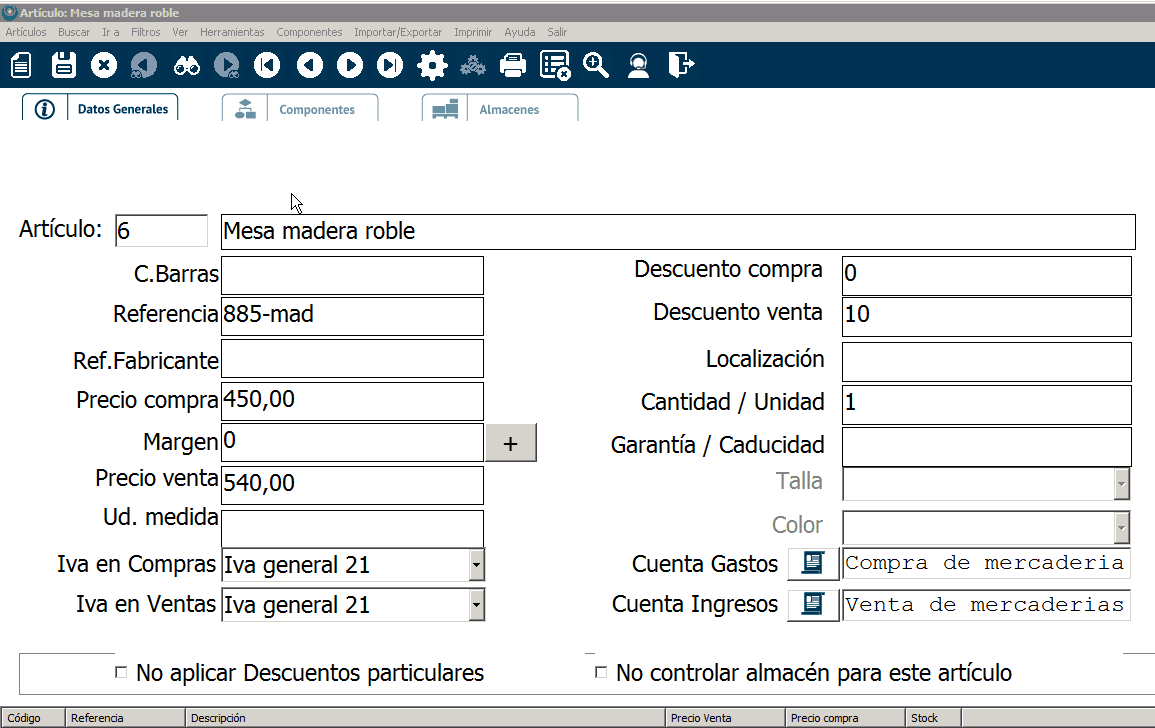
Task: Open search with the binoculars icon
Action: pos(187,66)
